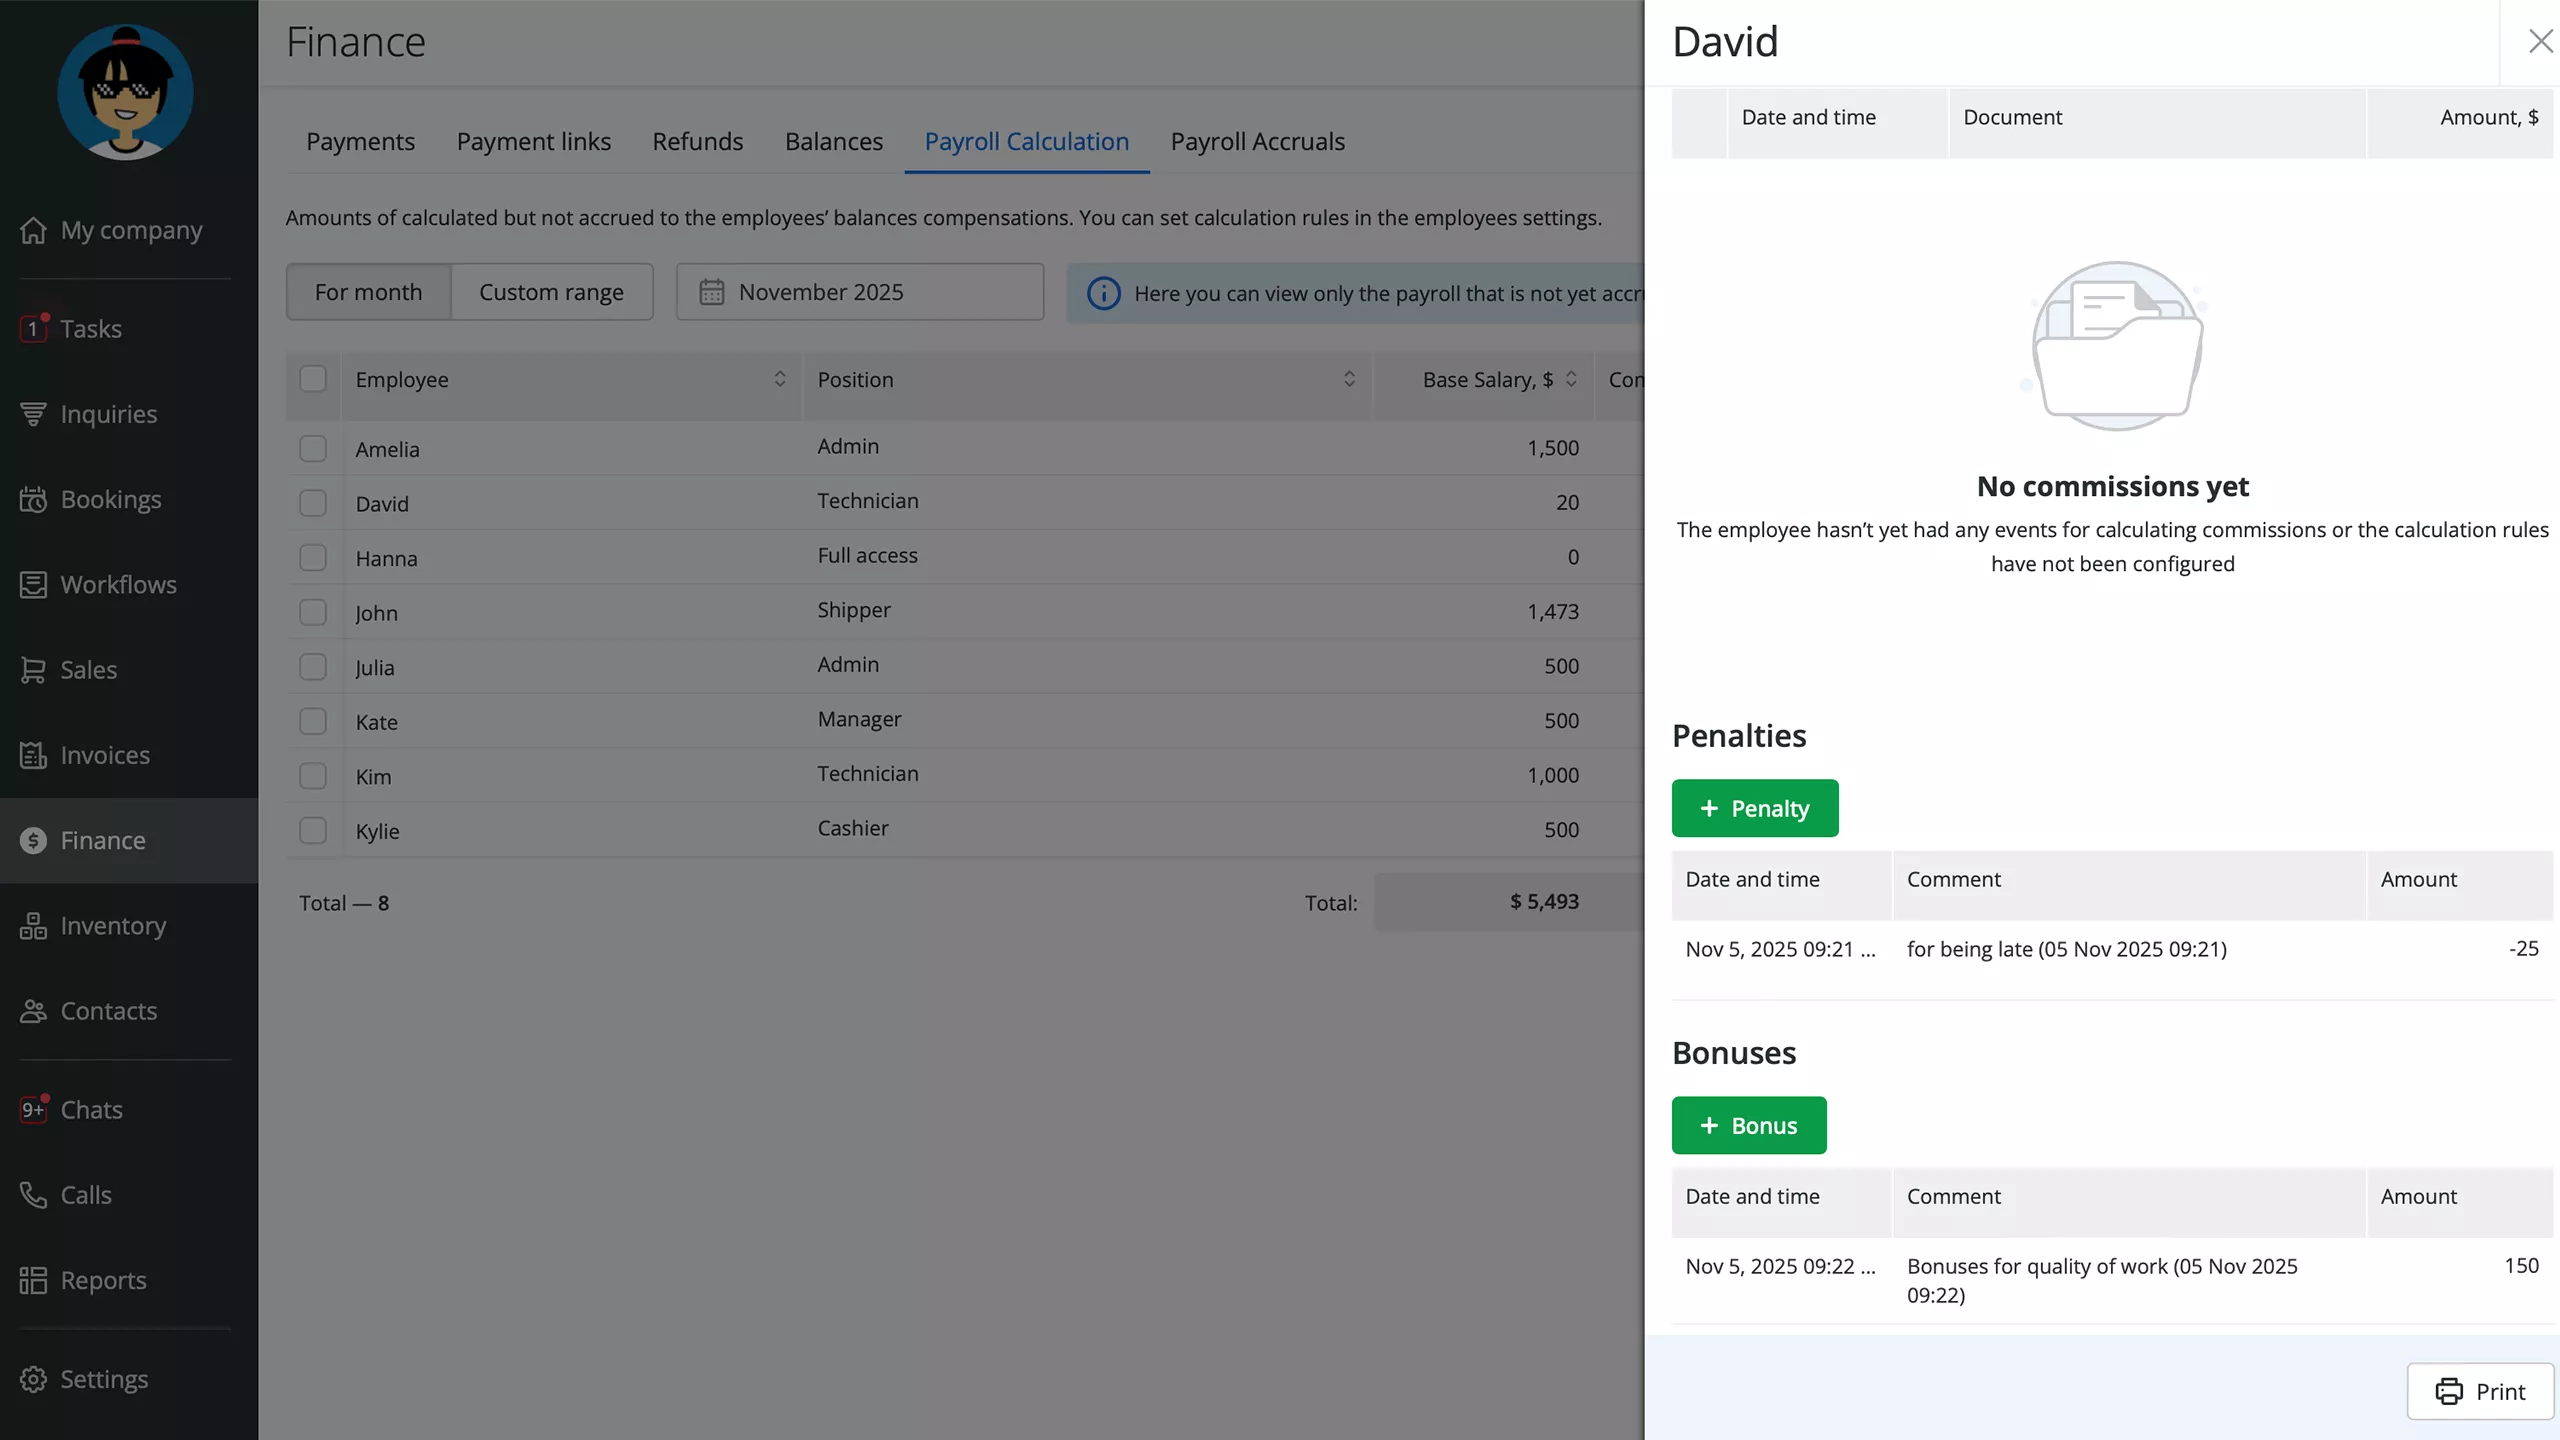Select David's row checkbox
The width and height of the screenshot is (2560, 1440).
(313, 503)
